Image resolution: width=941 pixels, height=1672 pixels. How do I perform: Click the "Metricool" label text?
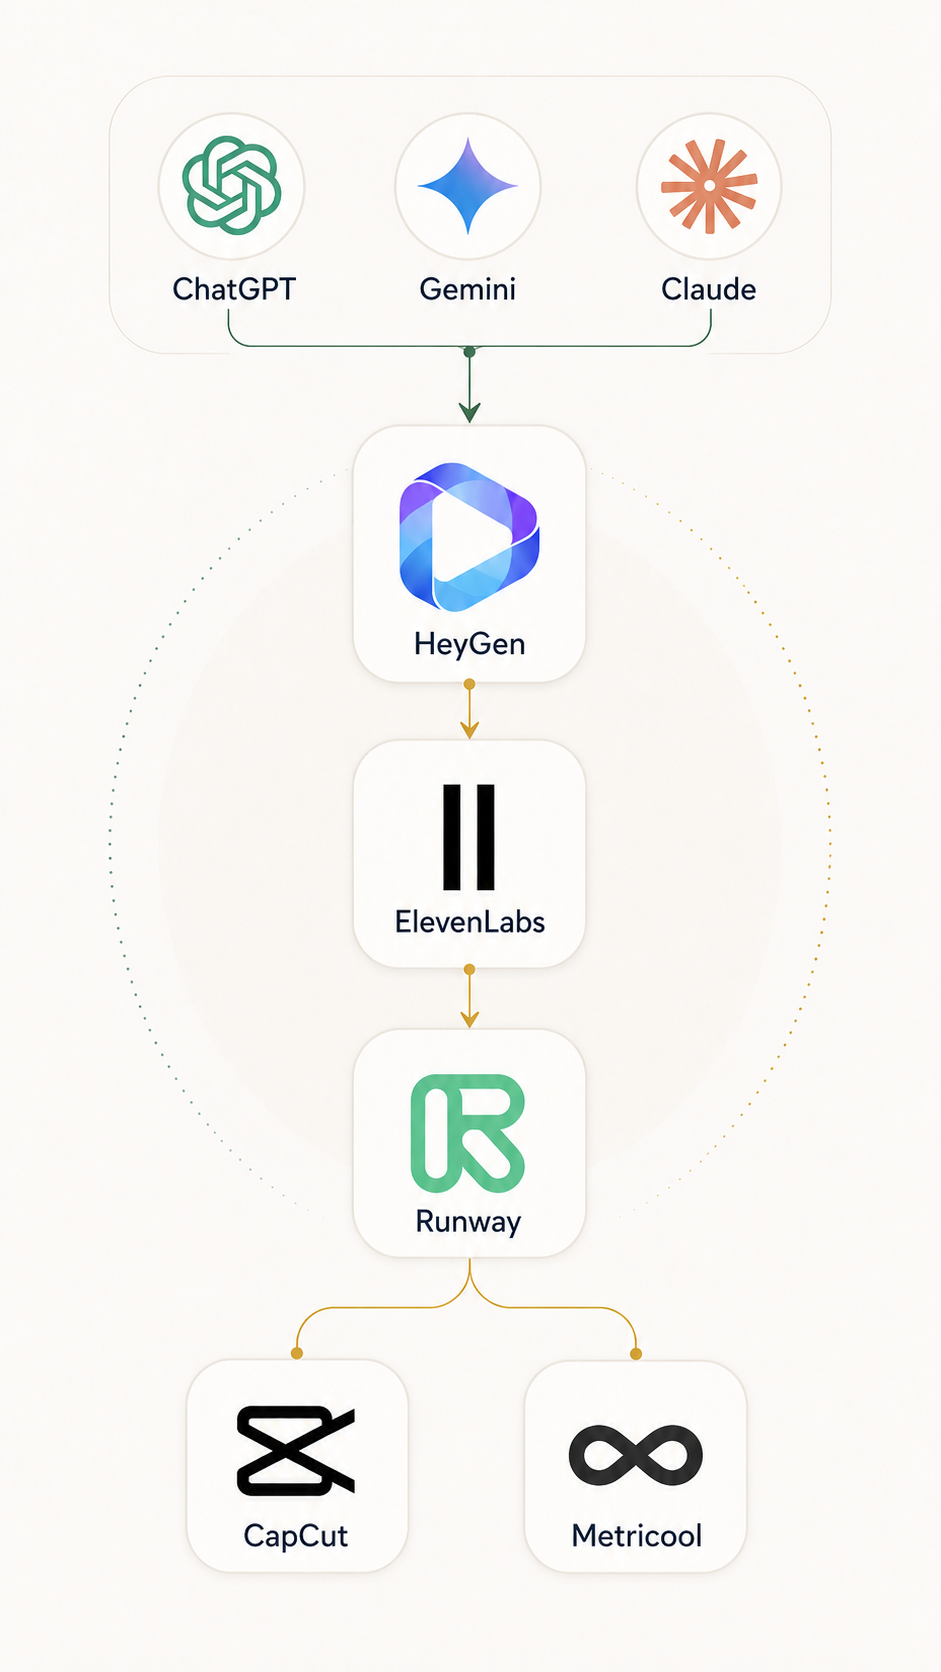pyautogui.click(x=637, y=1536)
